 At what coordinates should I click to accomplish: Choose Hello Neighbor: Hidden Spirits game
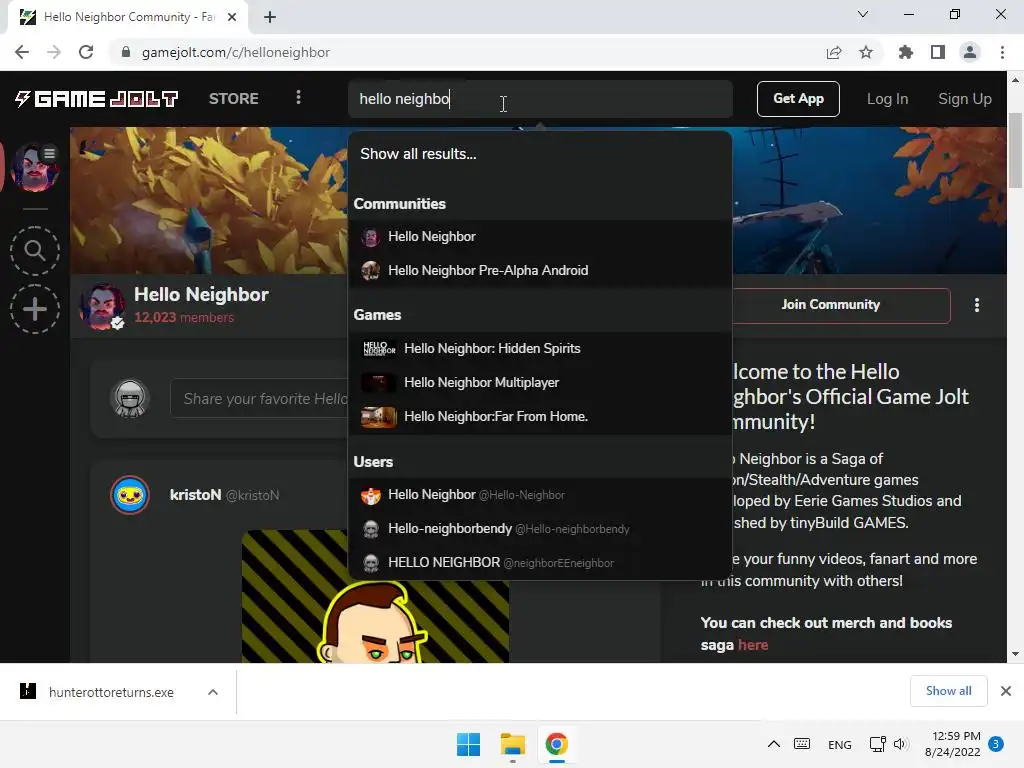pos(540,349)
